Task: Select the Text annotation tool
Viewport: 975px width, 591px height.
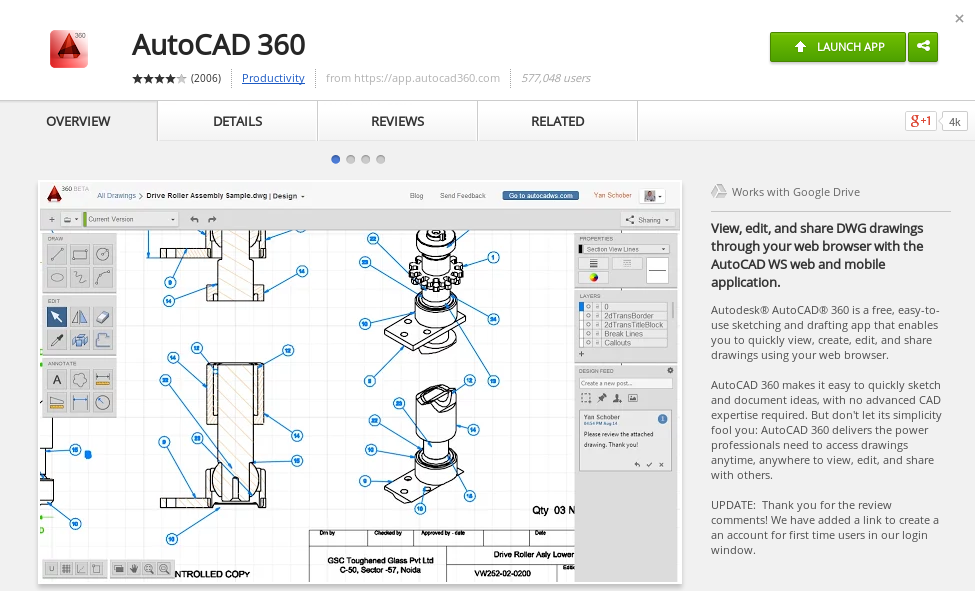Action: pyautogui.click(x=57, y=379)
